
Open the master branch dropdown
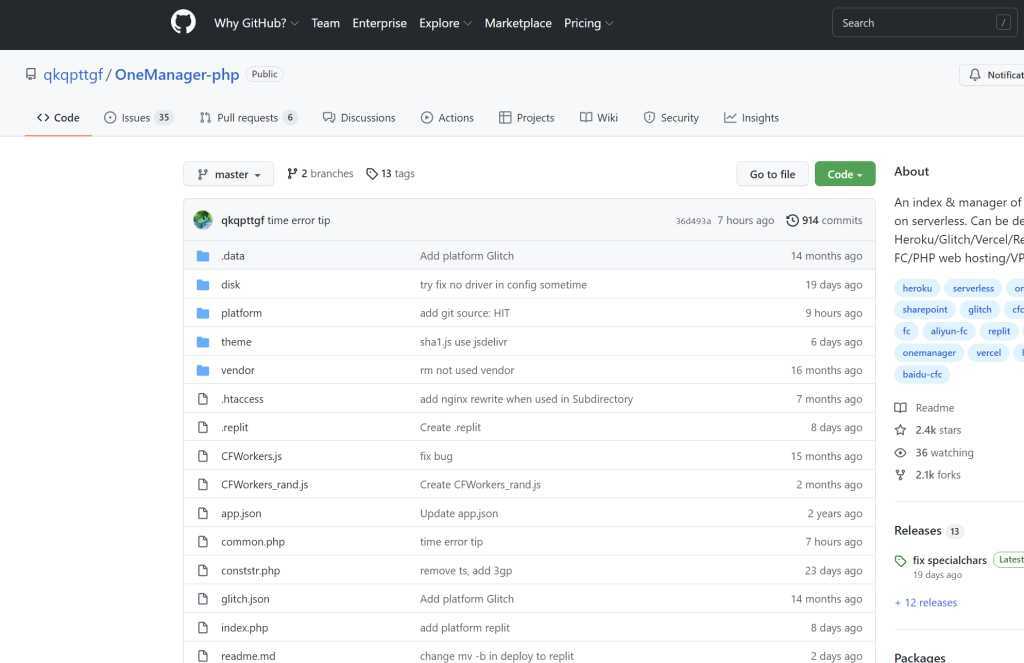229,174
